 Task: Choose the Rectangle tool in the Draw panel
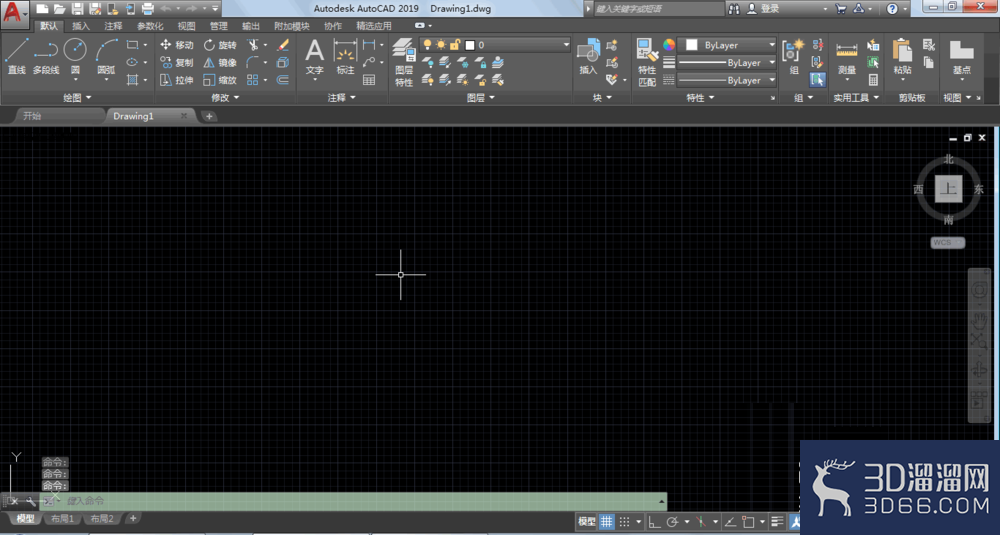(132, 45)
